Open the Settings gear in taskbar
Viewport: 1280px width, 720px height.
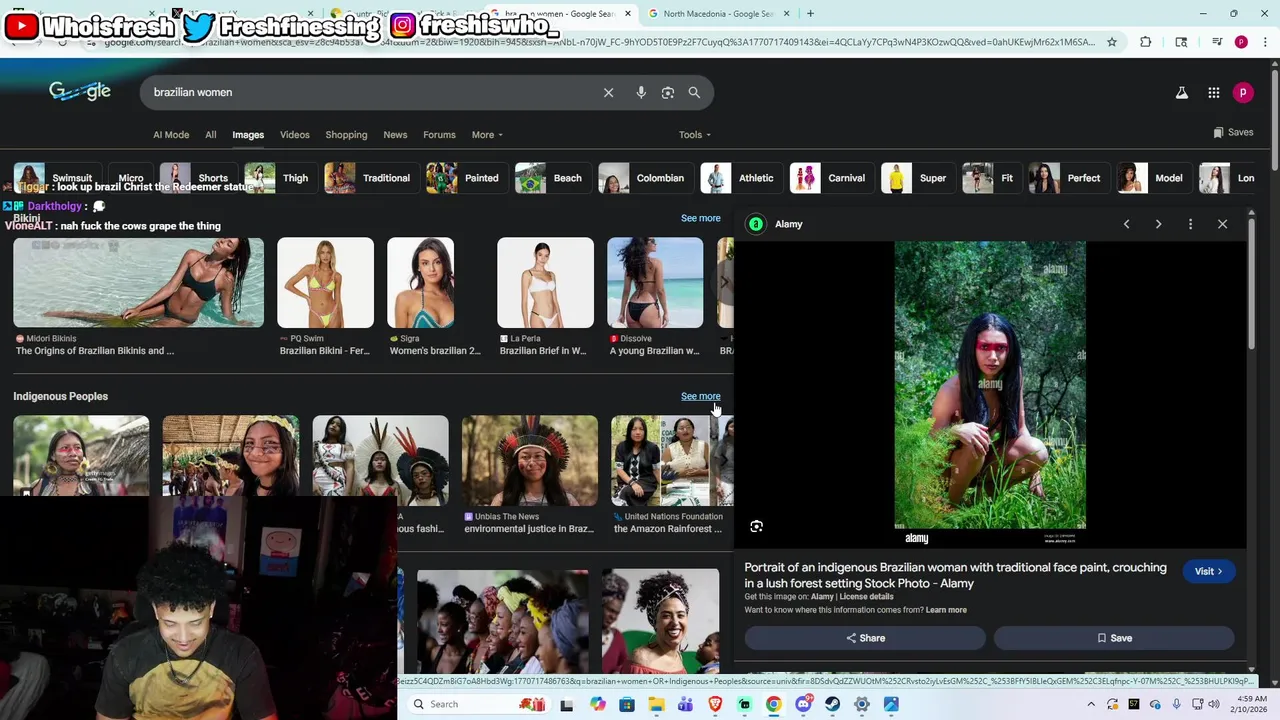(x=861, y=704)
